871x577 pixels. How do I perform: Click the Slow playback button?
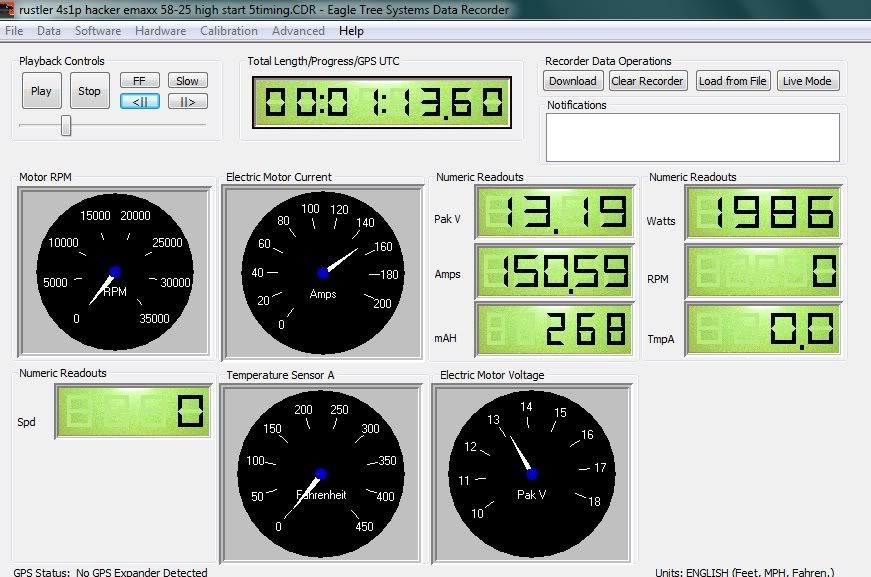187,81
